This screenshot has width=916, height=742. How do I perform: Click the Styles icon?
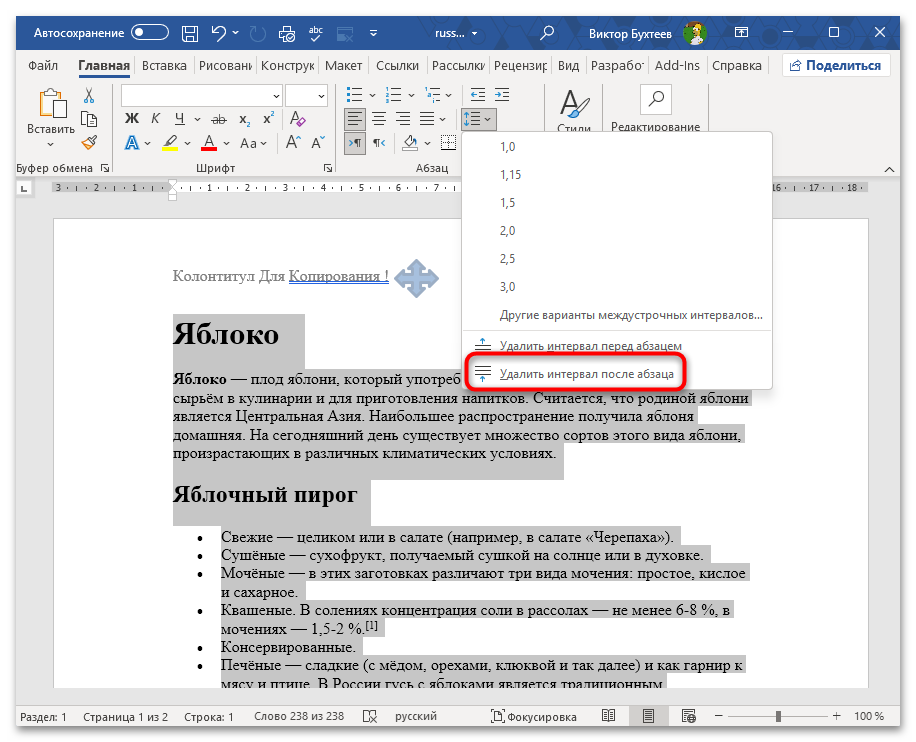click(x=574, y=103)
